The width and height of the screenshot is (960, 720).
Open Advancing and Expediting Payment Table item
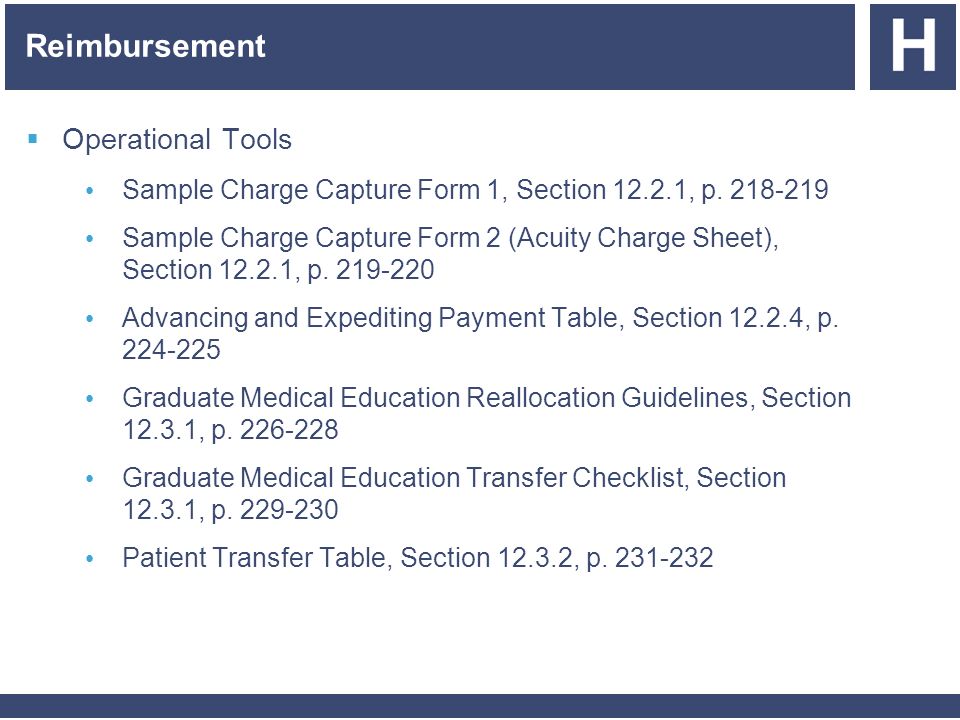pyautogui.click(x=480, y=334)
